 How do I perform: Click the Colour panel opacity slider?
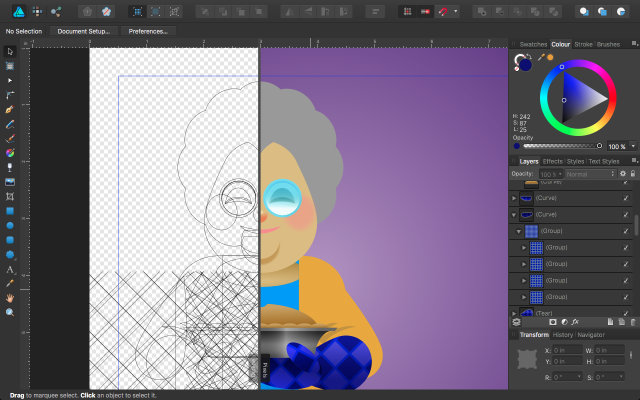coord(562,146)
